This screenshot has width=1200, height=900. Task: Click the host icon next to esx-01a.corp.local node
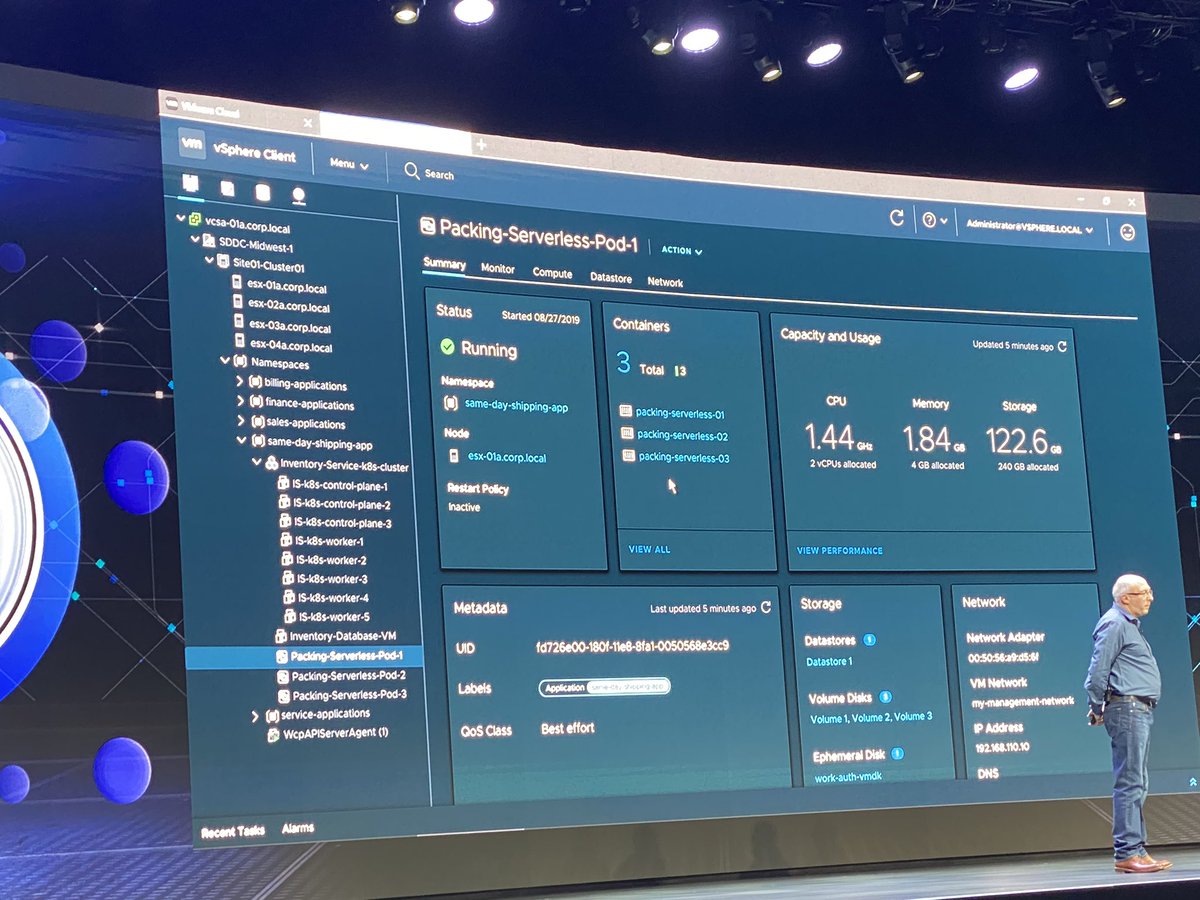click(x=454, y=456)
